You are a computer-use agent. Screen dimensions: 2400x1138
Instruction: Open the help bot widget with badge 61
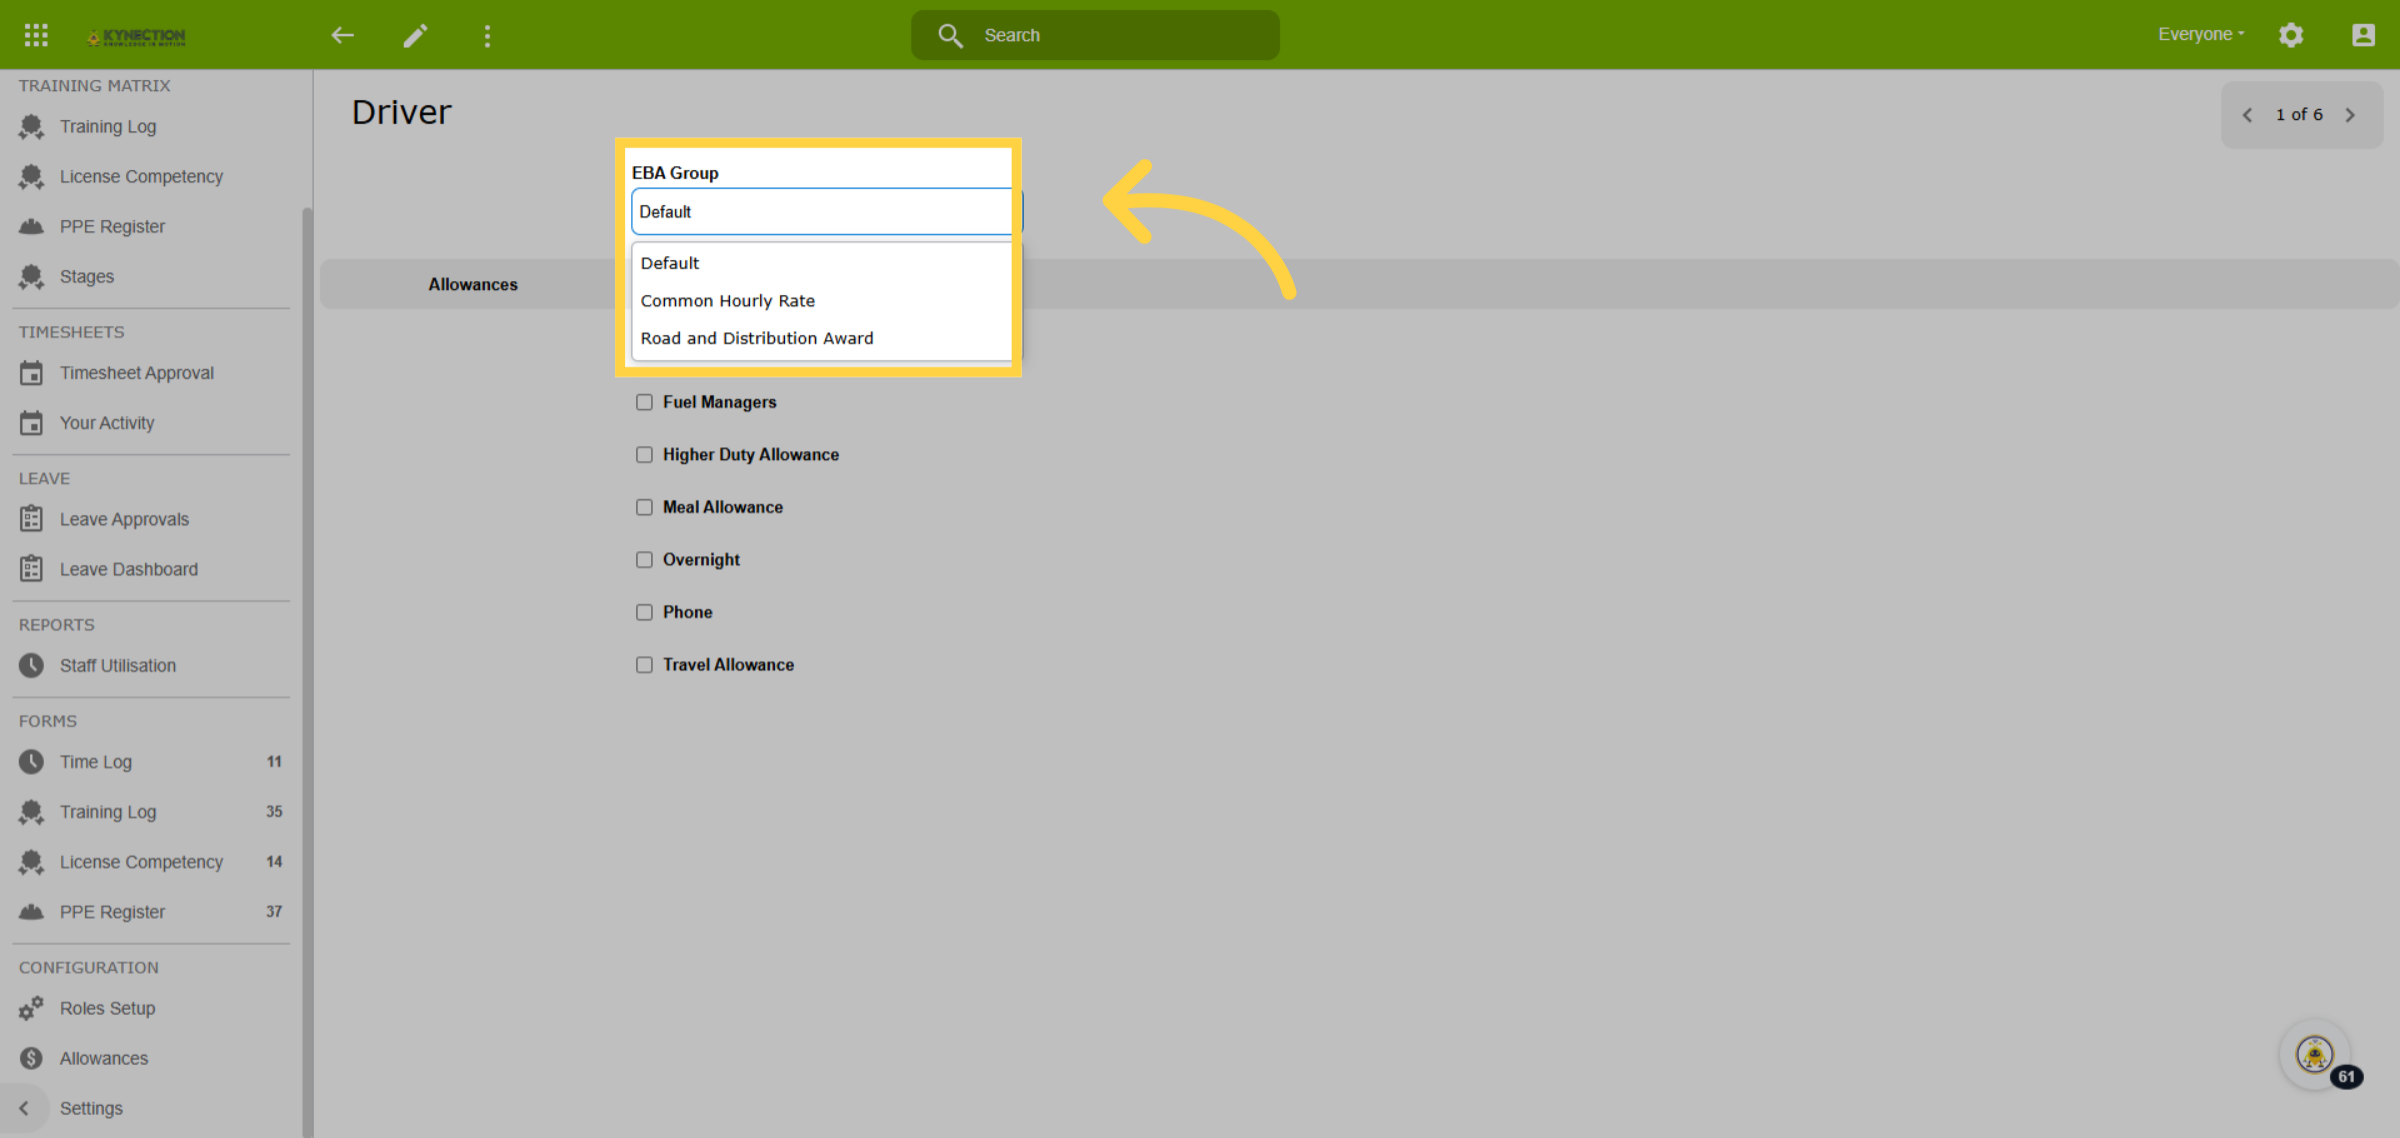tap(2315, 1054)
